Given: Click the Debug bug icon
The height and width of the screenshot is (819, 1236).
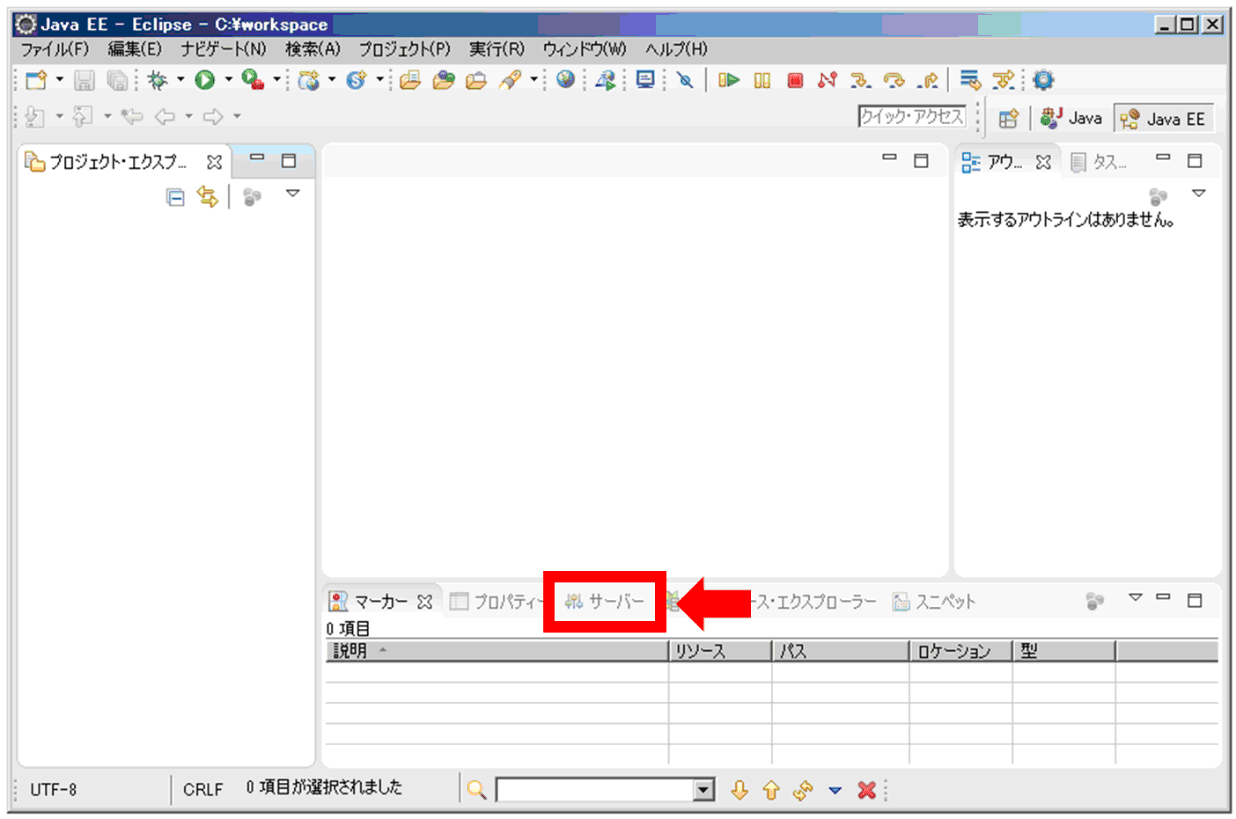Looking at the screenshot, I should (157, 80).
